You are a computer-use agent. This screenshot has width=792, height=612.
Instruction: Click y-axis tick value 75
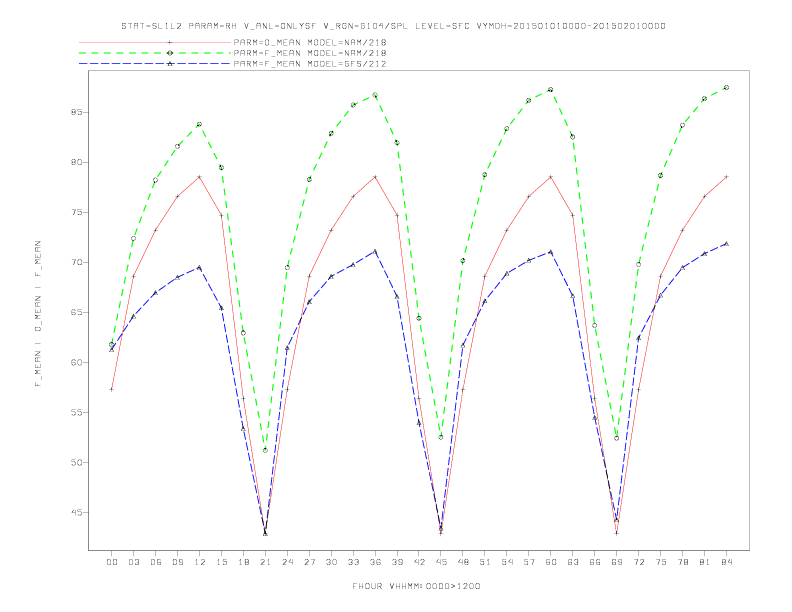click(x=77, y=213)
